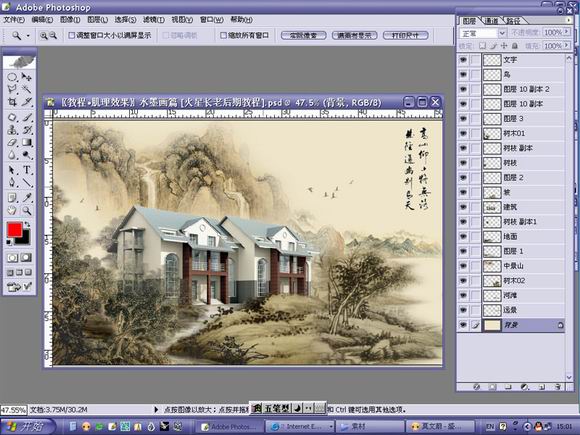This screenshot has width=580, height=435.
Task: Hide the 文字 layer with its eye icon
Action: (463, 60)
